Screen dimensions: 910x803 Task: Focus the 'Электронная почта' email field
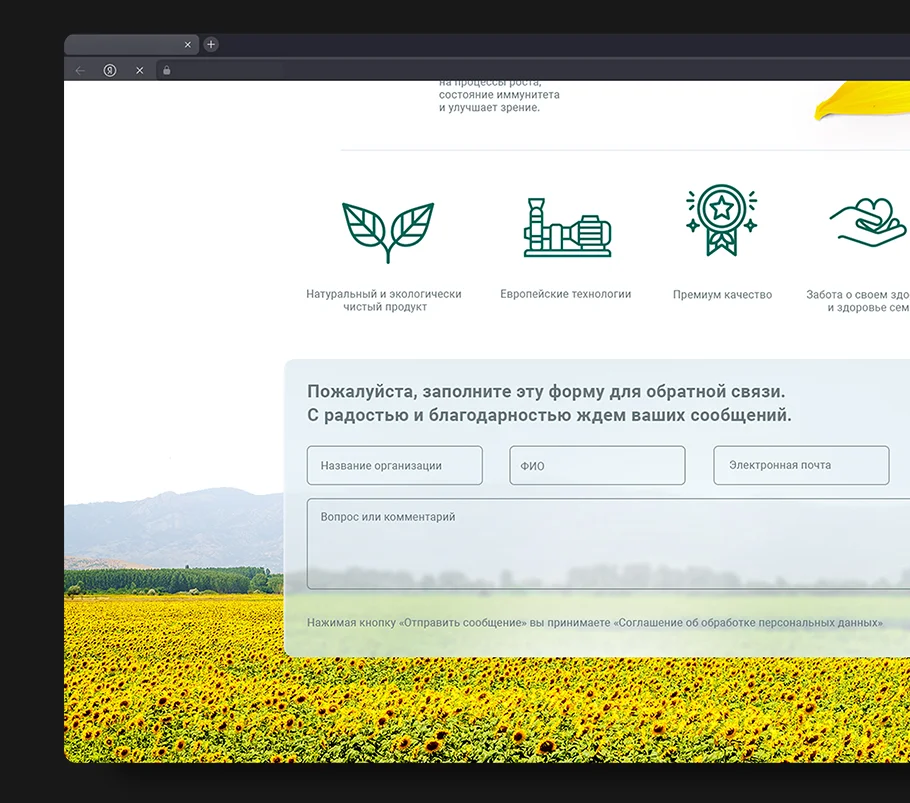(x=801, y=465)
